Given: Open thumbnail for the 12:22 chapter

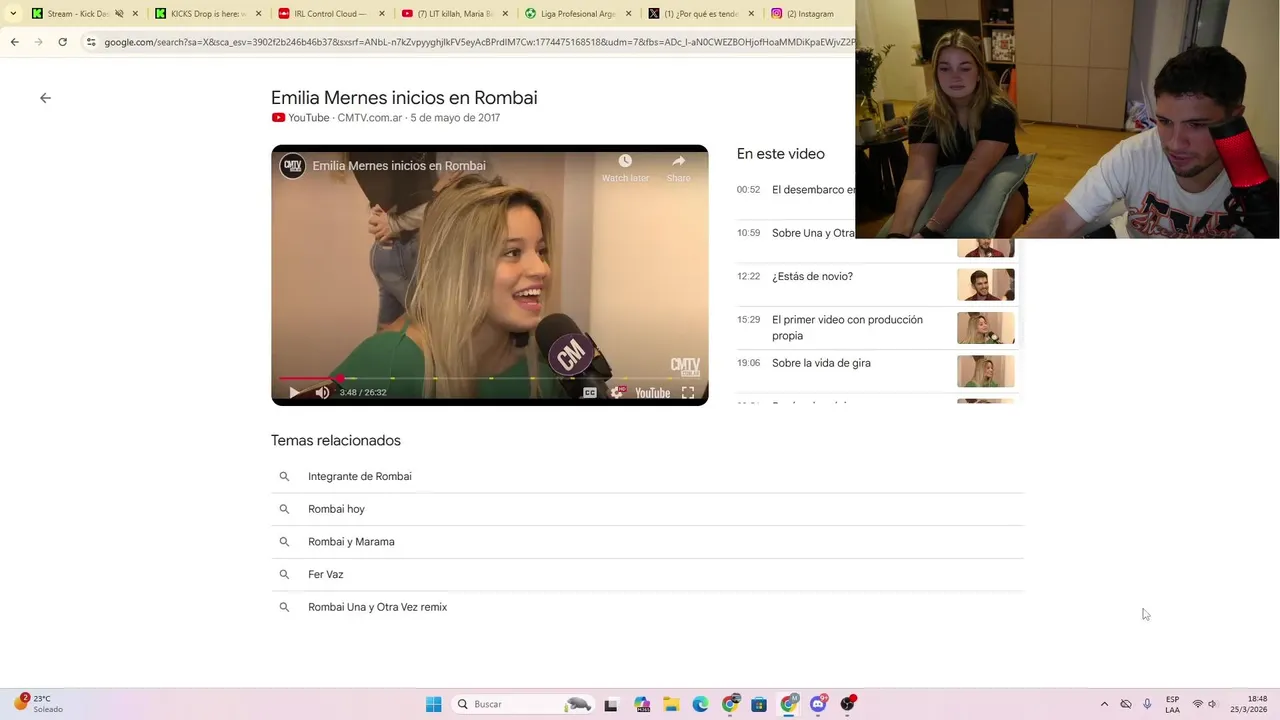Looking at the screenshot, I should pos(985,285).
